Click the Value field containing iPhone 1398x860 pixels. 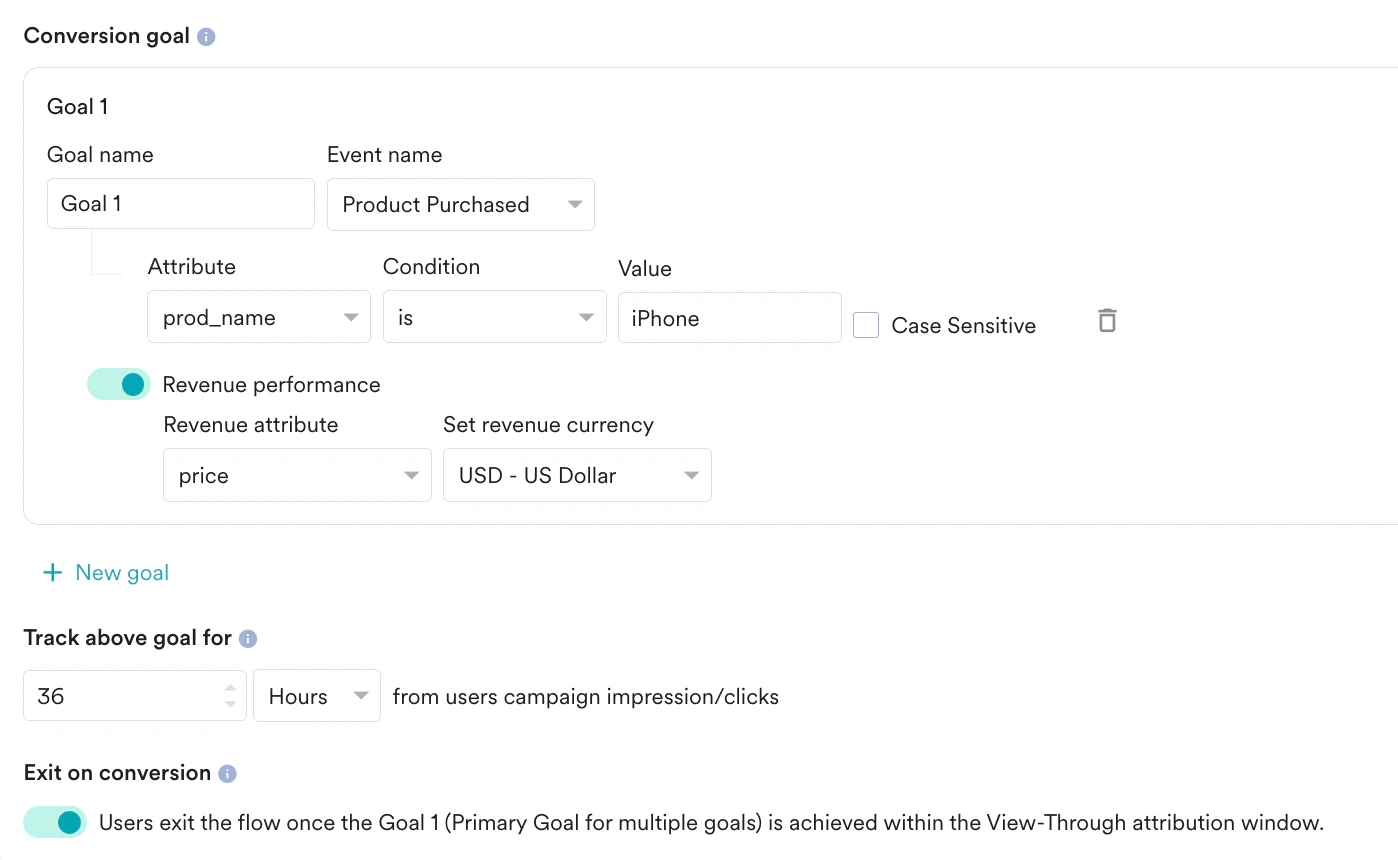tap(729, 318)
